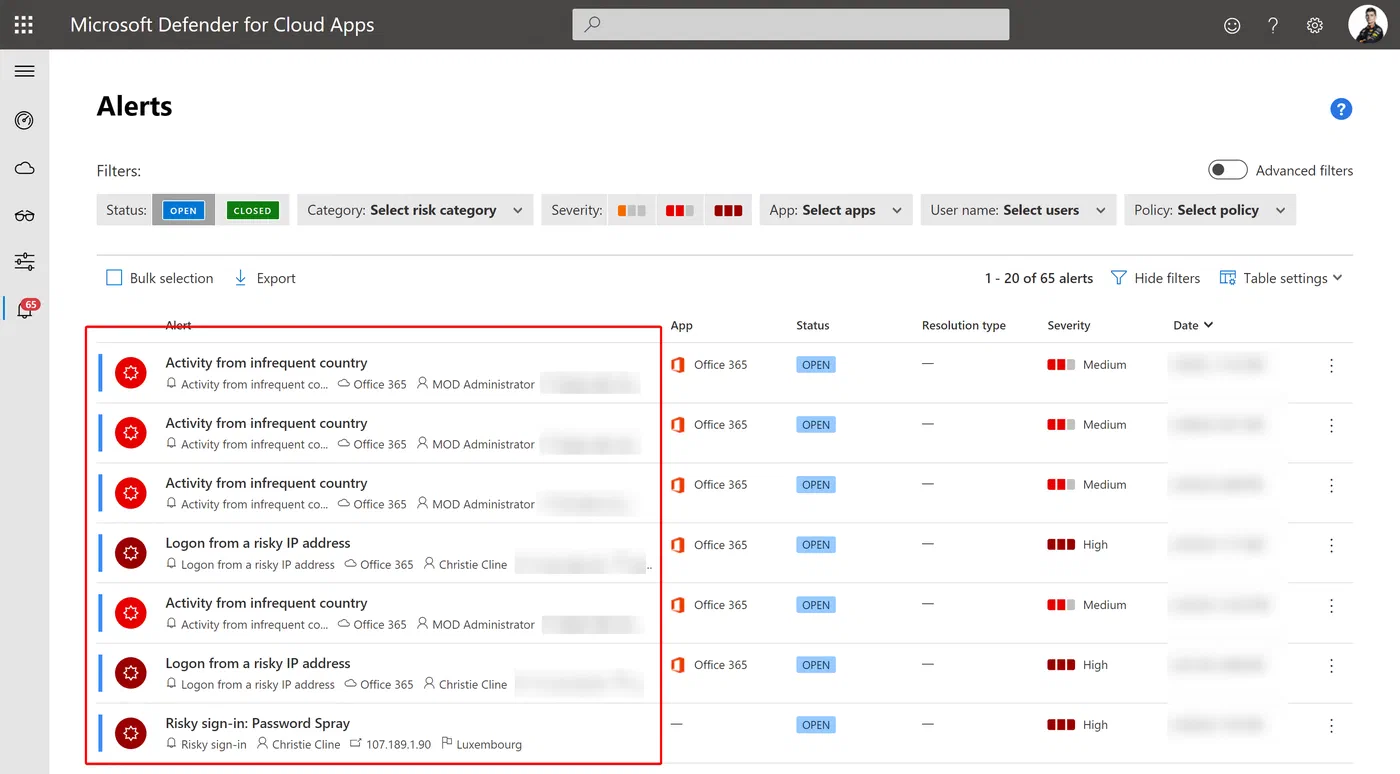Filter by high severity red swatch
This screenshot has height=774, width=1400.
[x=728, y=210]
